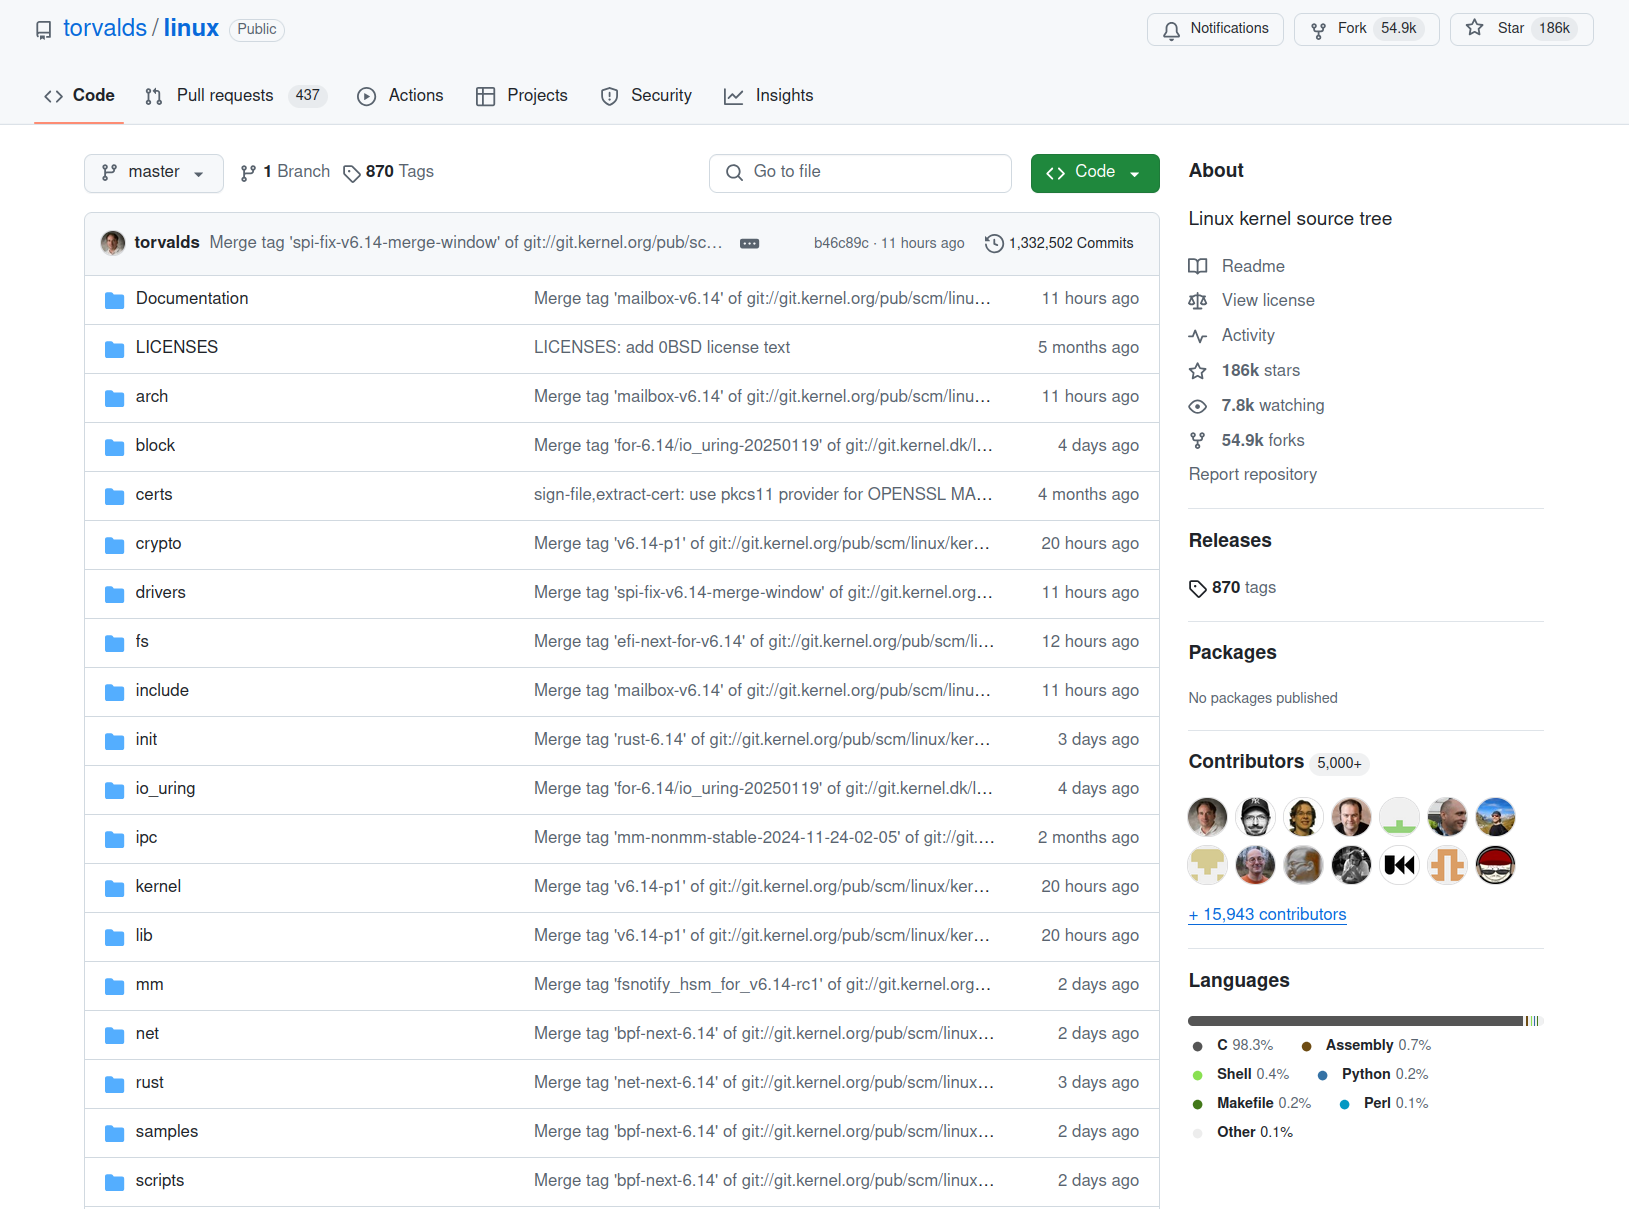This screenshot has width=1629, height=1209.
Task: Switch to the Pull requests tab
Action: [x=224, y=95]
